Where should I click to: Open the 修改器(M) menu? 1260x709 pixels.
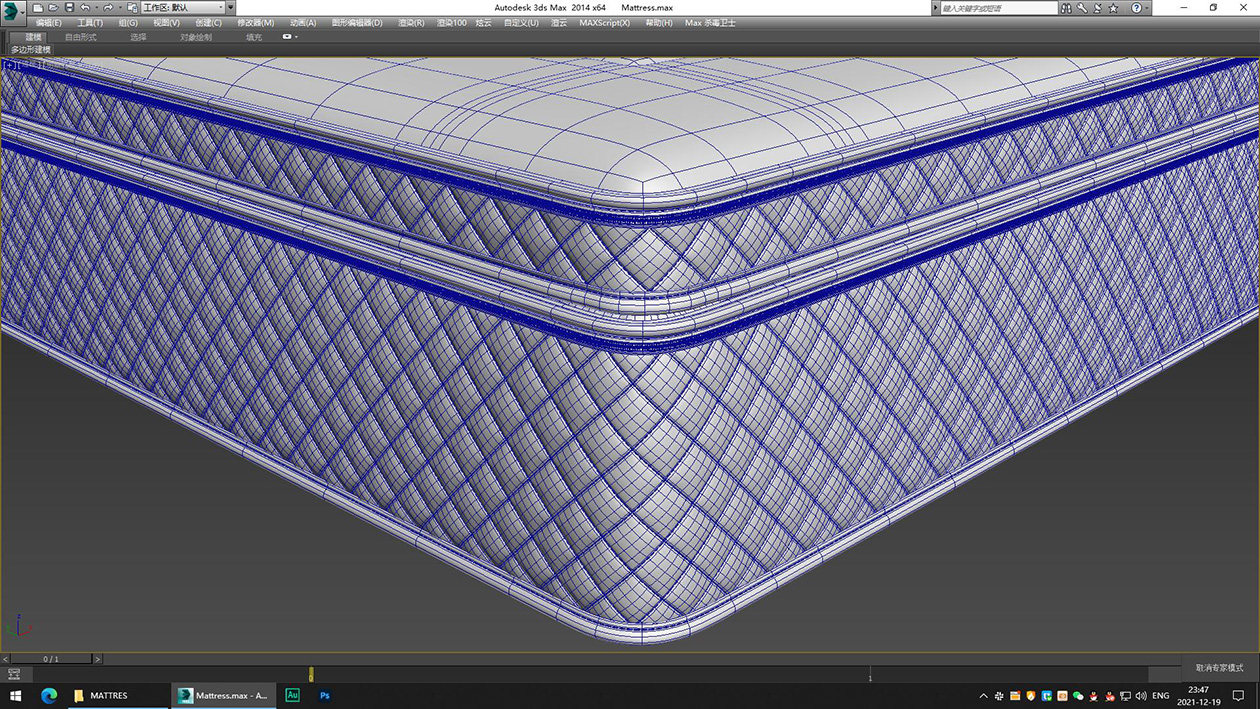coord(255,22)
